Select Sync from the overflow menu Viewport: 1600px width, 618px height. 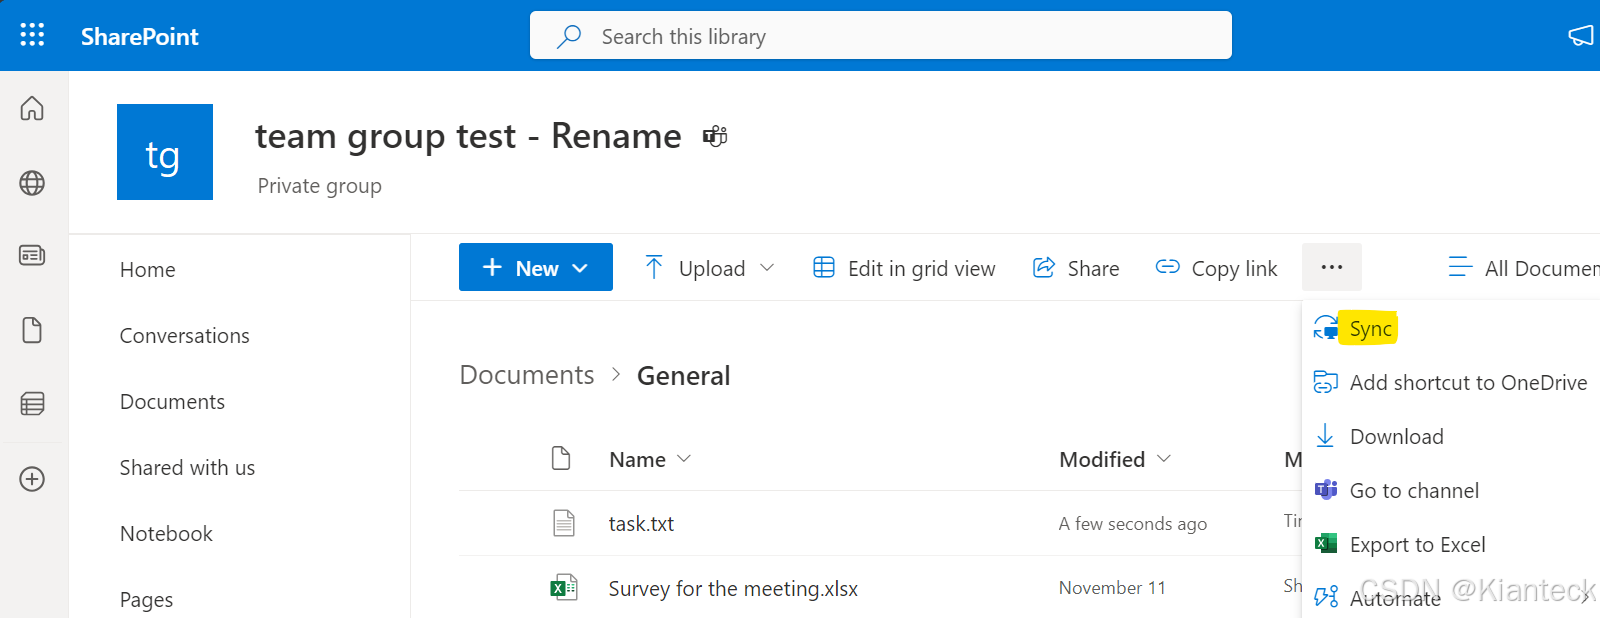(1370, 329)
